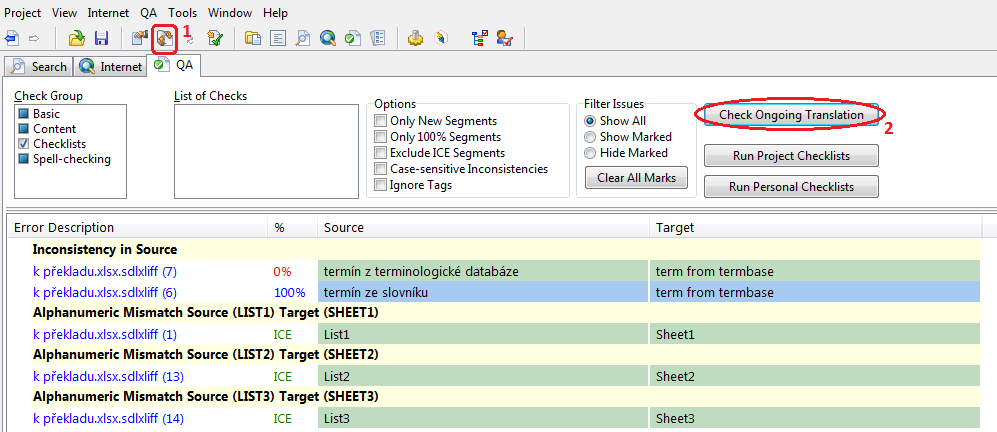Screen dimensions: 997x432
Task: Click the Clear All Marks button
Action: pos(636,178)
